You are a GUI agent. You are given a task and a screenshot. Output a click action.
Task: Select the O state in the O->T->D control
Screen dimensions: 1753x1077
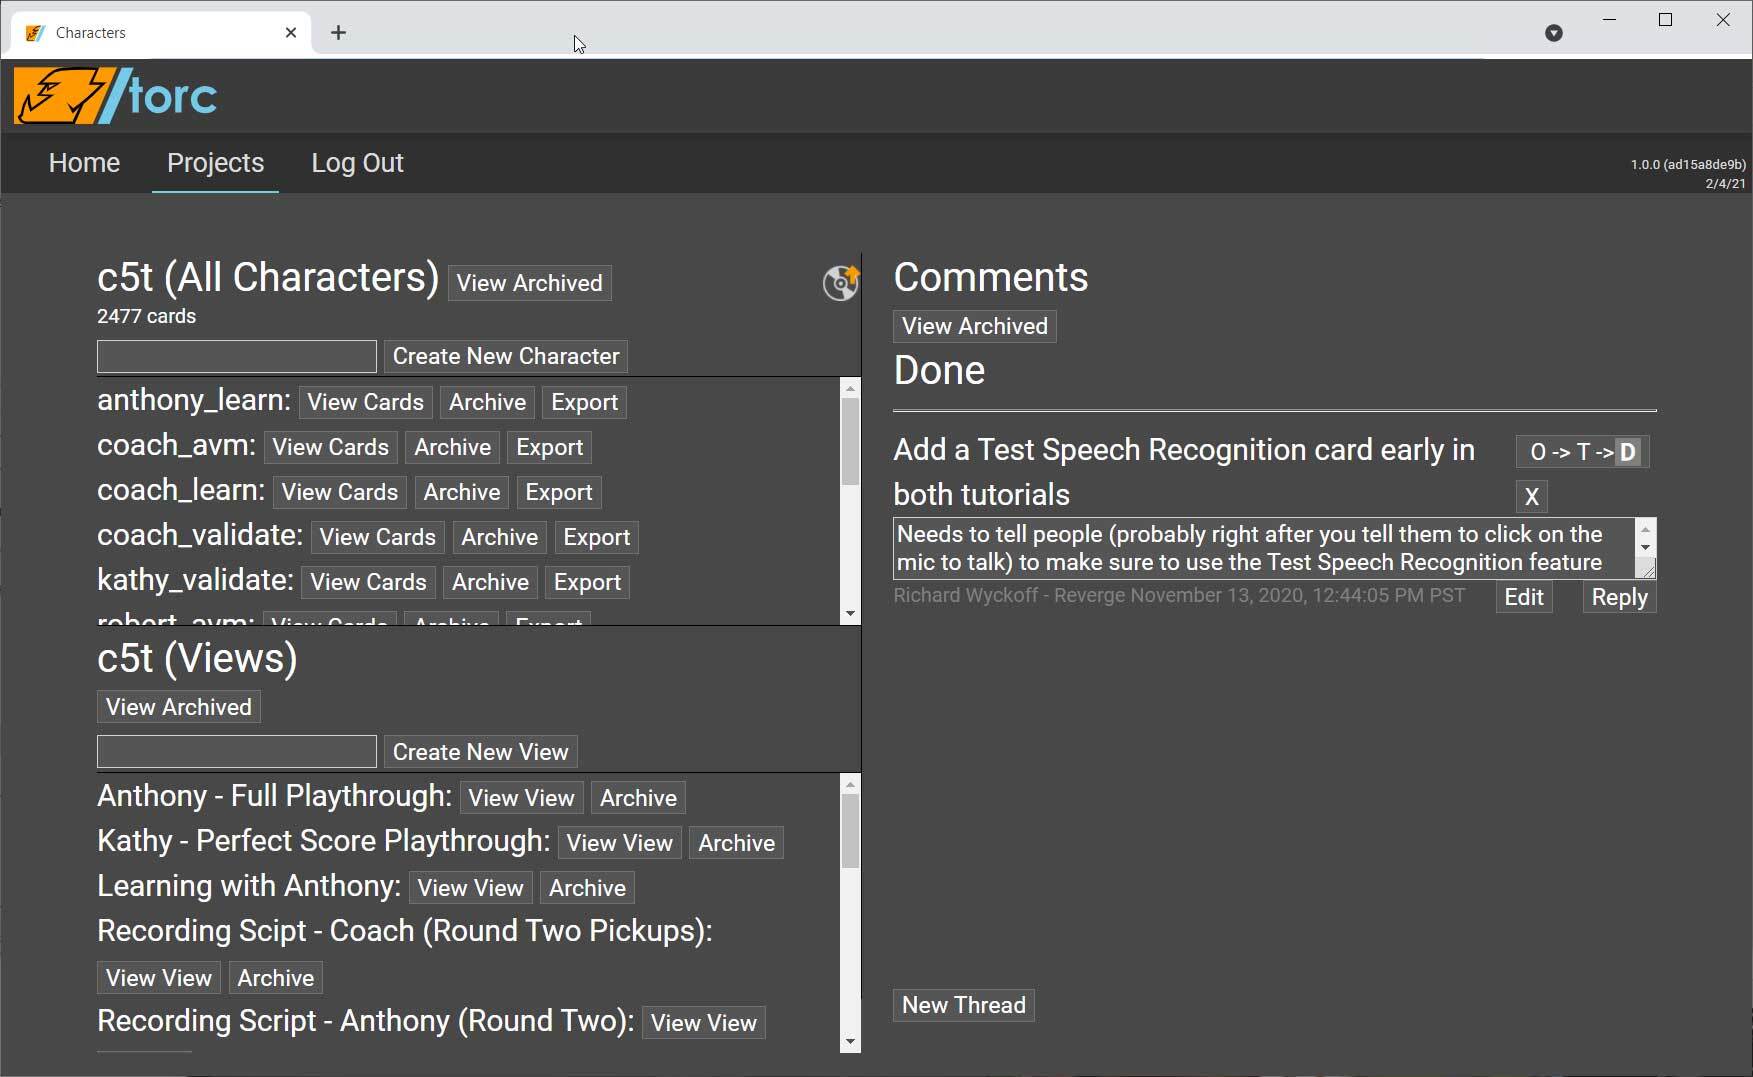click(1537, 452)
